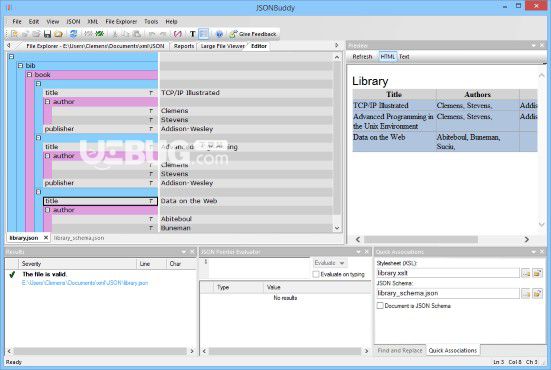Collapse author node under TCP/IP Illustrated
Viewport: 551px width, 370px height.
(47, 102)
